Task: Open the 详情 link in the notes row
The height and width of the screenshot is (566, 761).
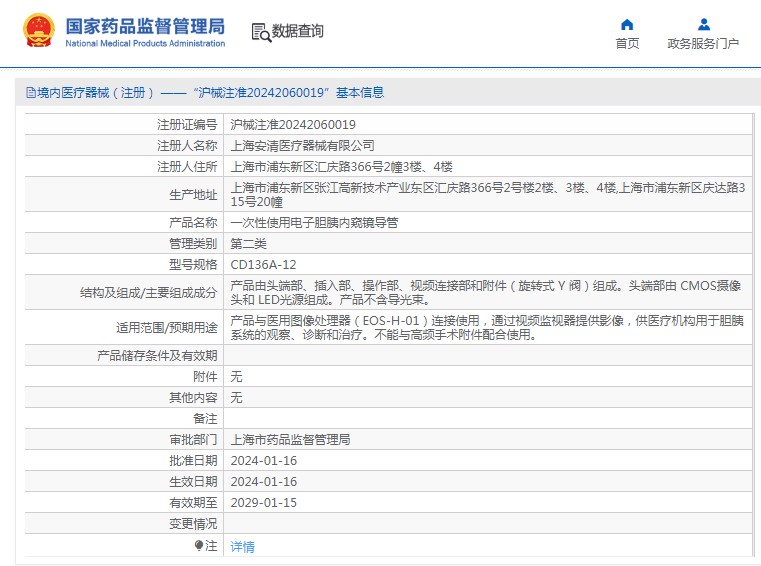Action: click(242, 547)
